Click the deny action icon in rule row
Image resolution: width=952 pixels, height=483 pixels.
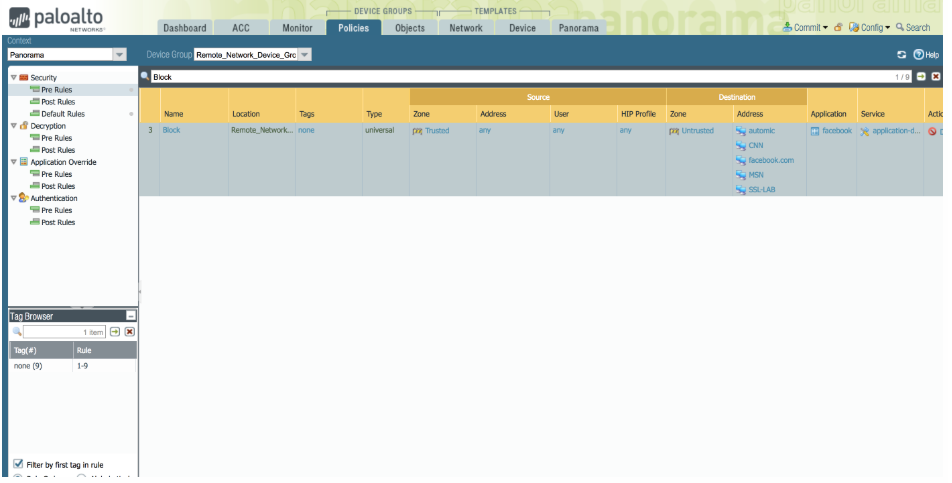click(932, 131)
